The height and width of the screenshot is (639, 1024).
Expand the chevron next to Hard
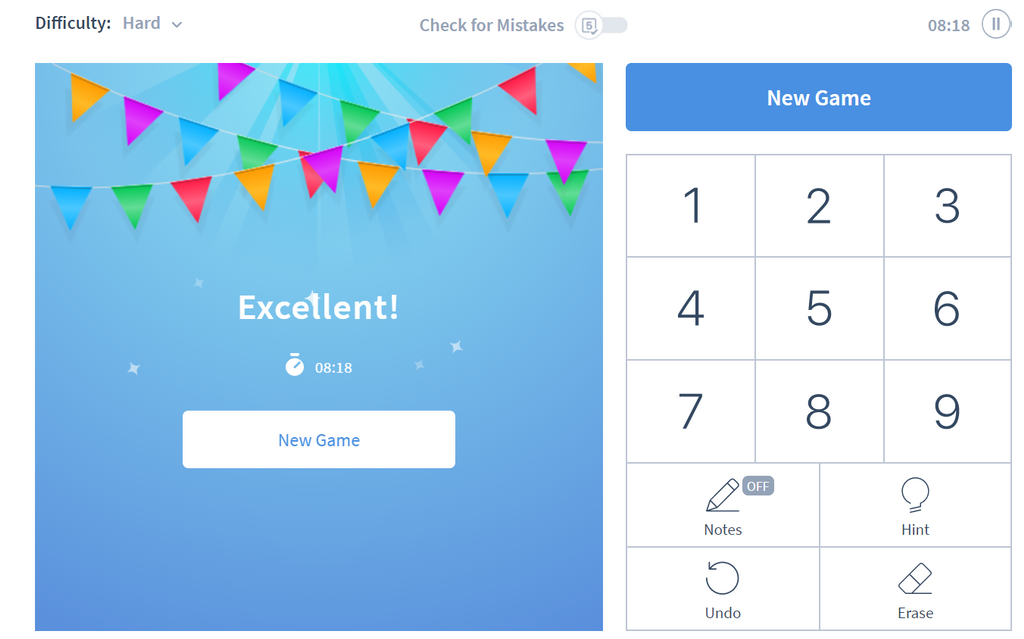click(177, 24)
